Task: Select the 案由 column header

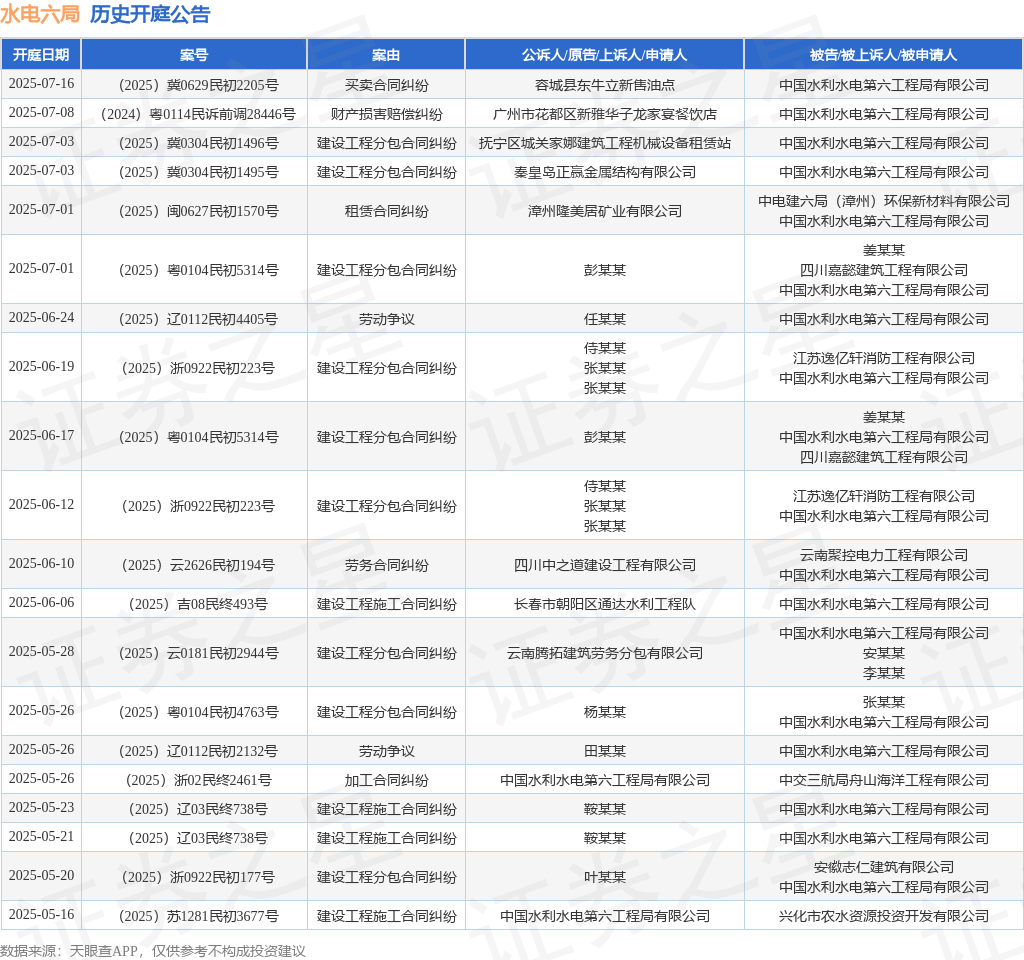Action: click(386, 55)
